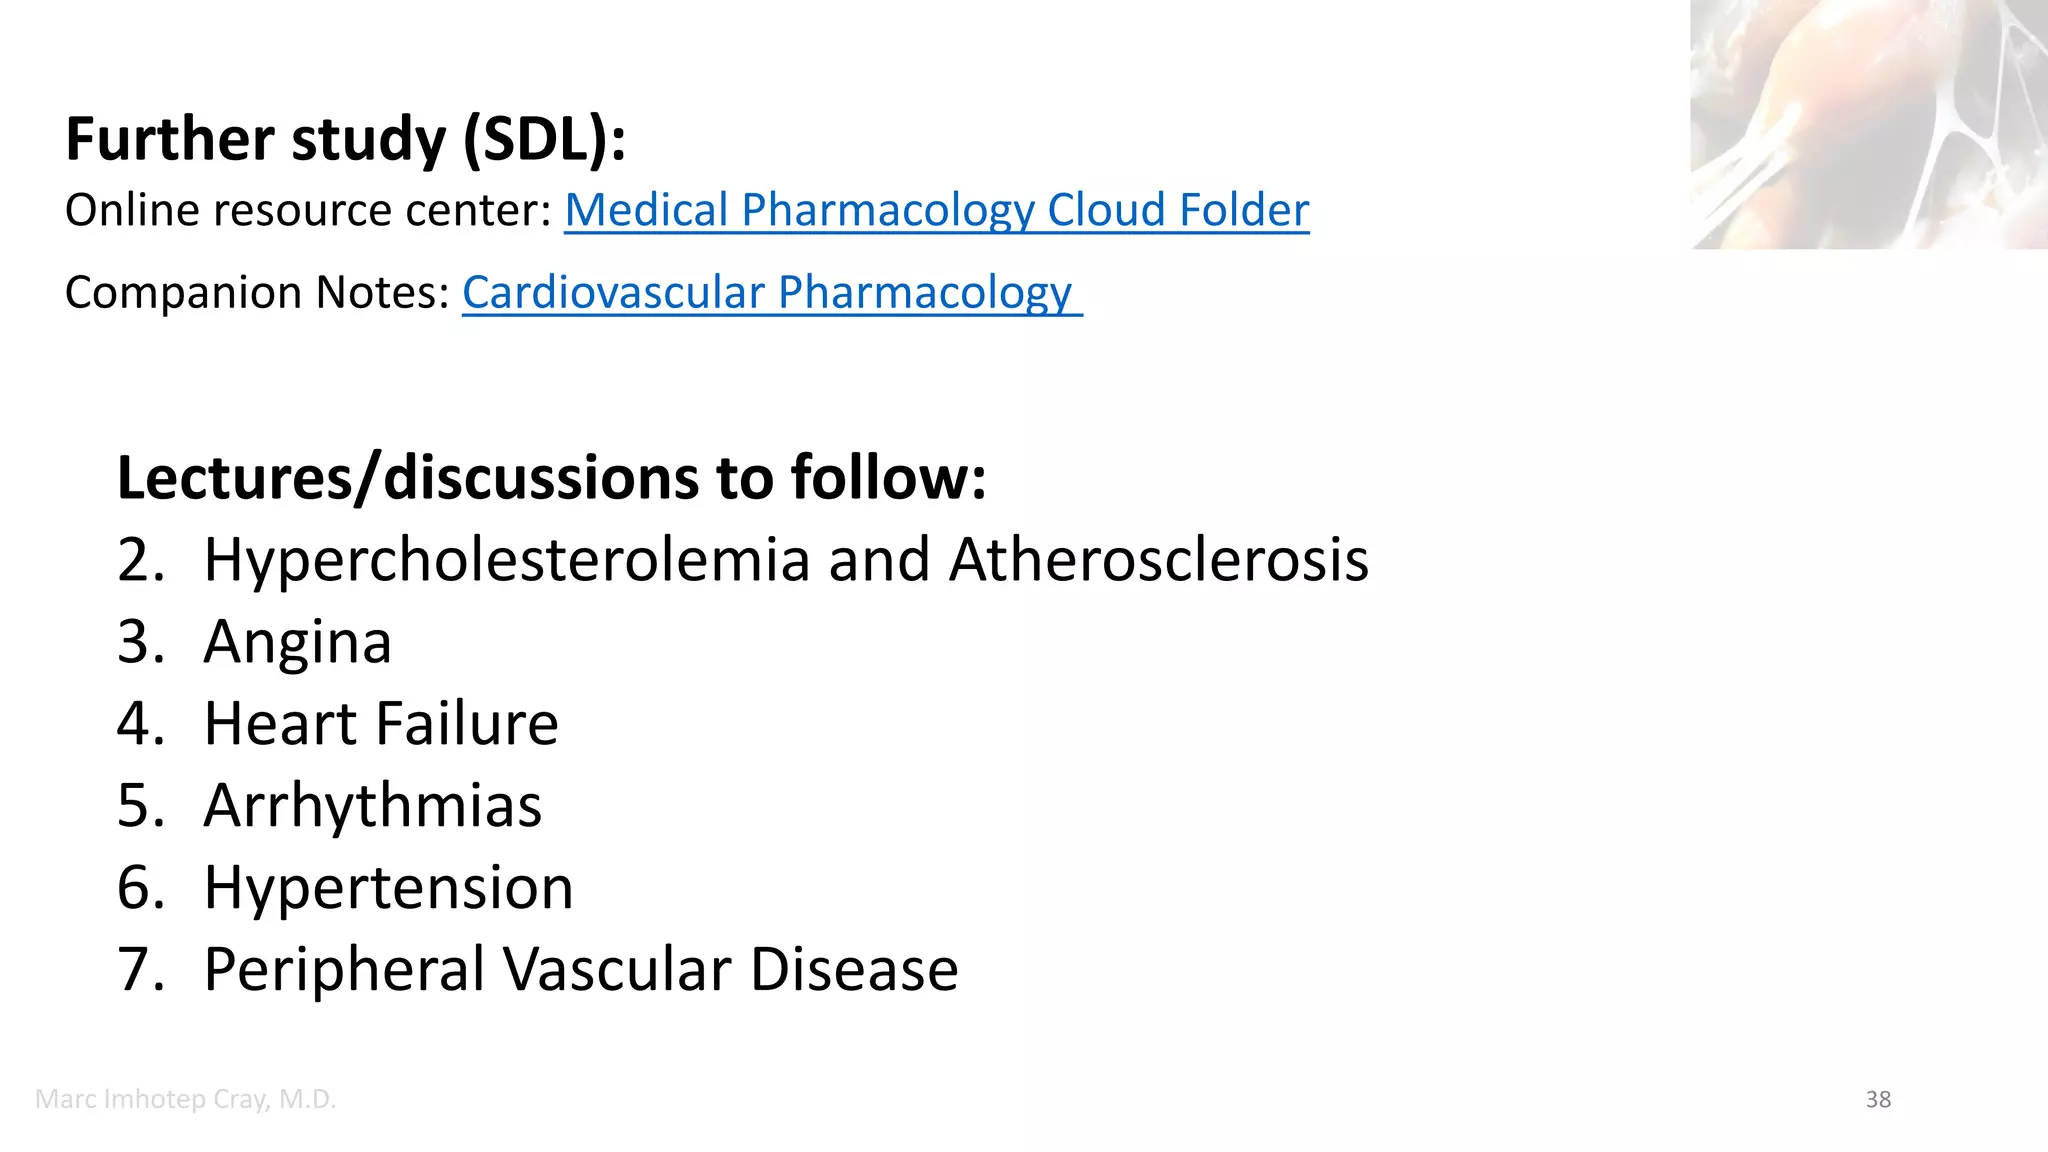Click the word 'Atherosclerosis' in the list
Screen dimensions: 2048x1152
(1158, 560)
